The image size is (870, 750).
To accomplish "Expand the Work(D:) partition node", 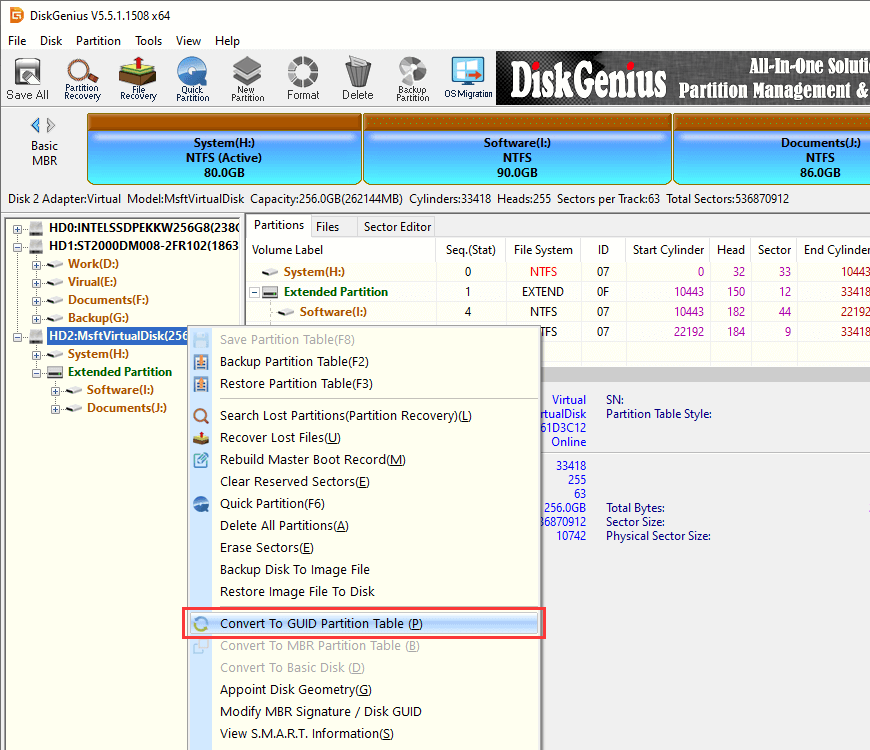I will click(x=37, y=264).
